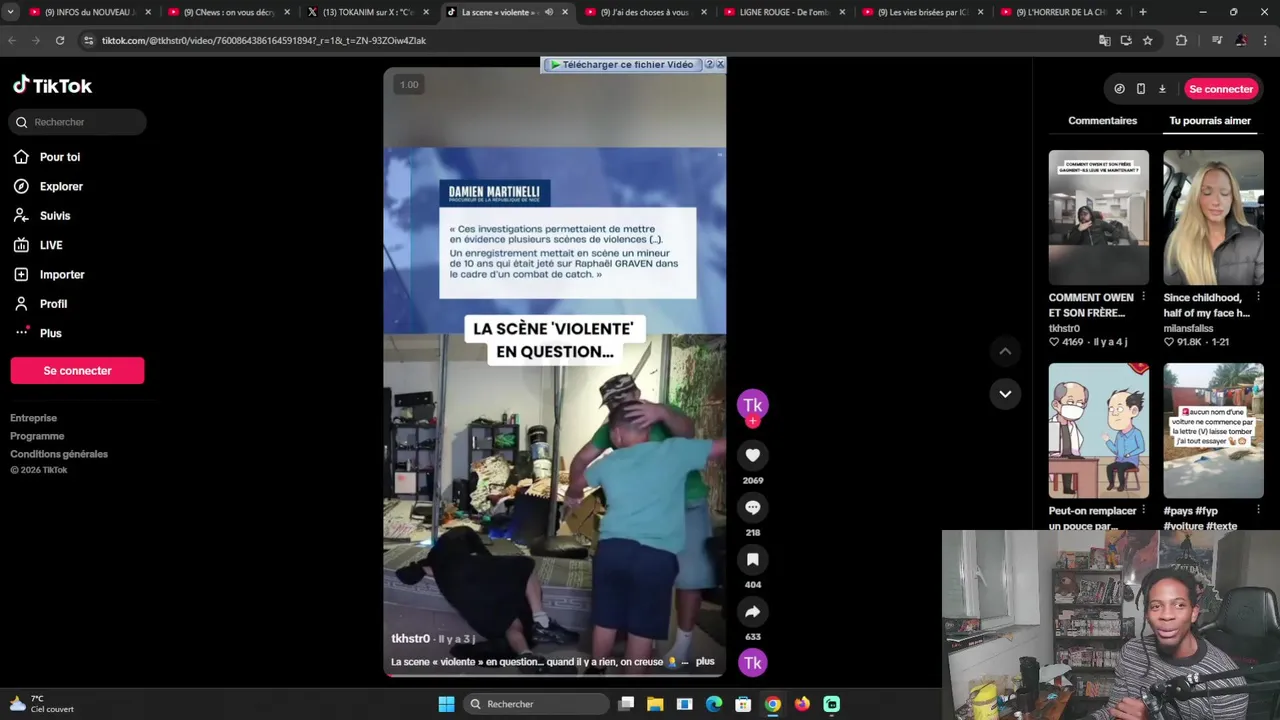Click the browser address bar URL
Image resolution: width=1280 pixels, height=720 pixels.
tap(264, 40)
